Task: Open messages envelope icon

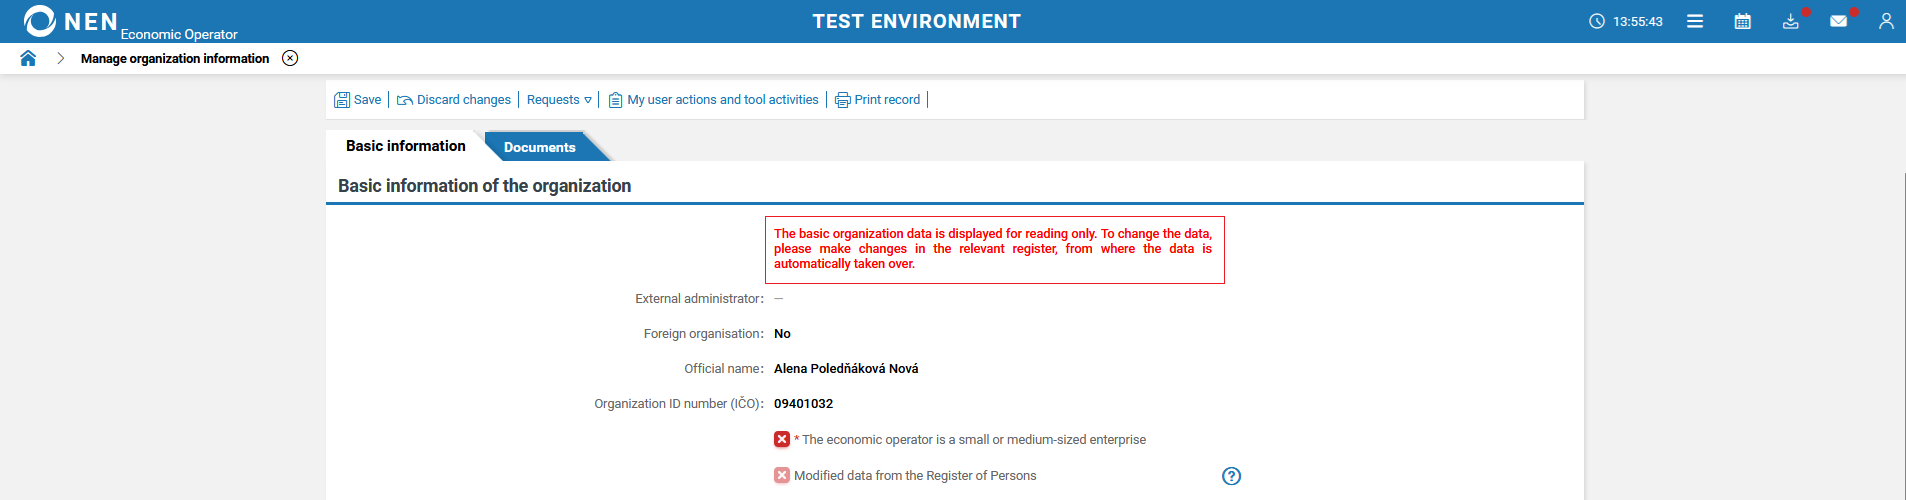Action: (1838, 21)
